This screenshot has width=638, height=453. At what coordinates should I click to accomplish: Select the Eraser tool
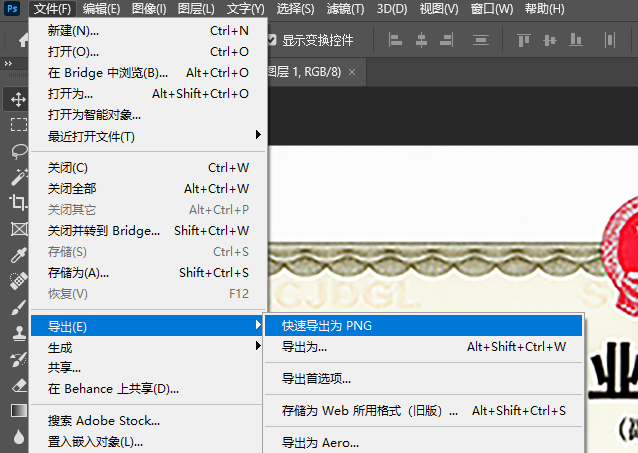[19, 385]
